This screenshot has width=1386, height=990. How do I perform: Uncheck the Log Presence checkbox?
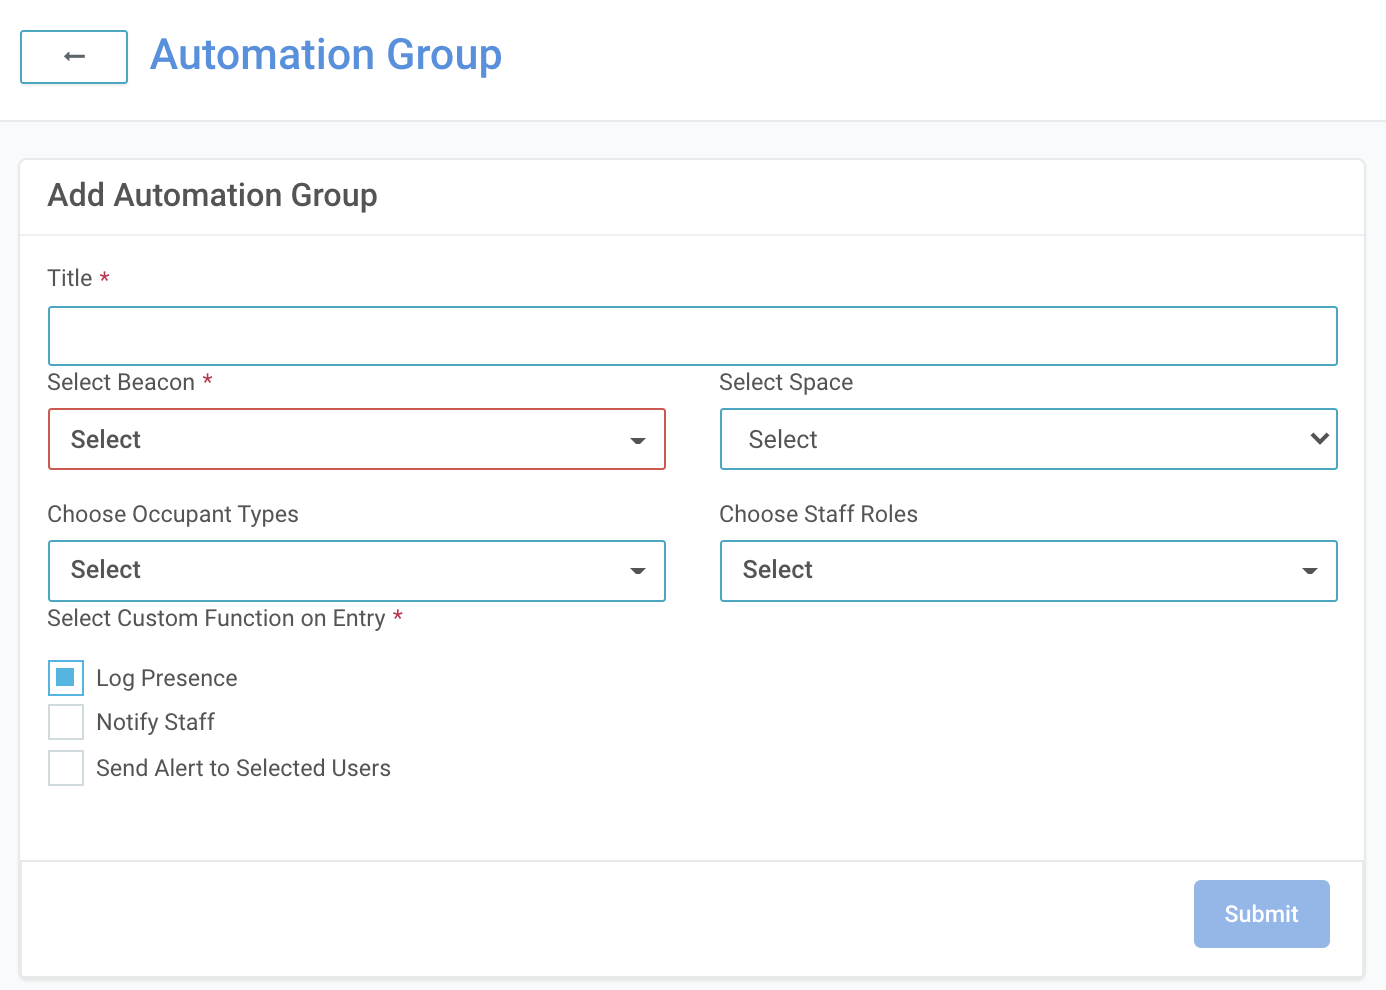click(x=66, y=678)
